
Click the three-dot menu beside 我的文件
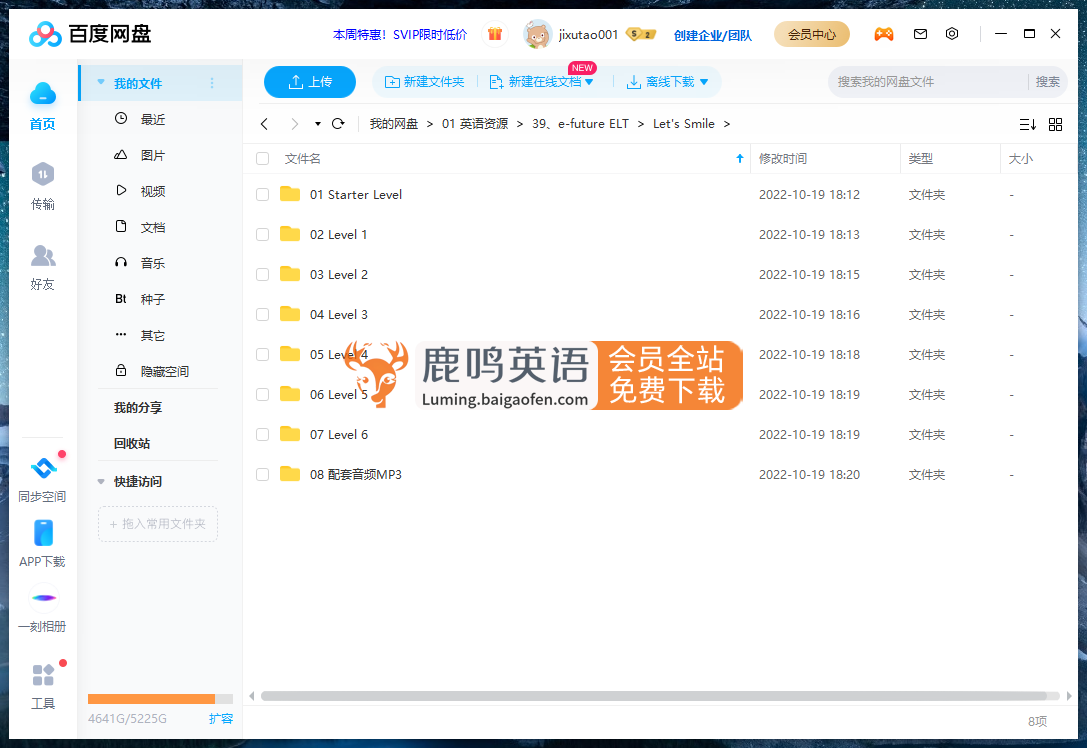pyautogui.click(x=212, y=83)
